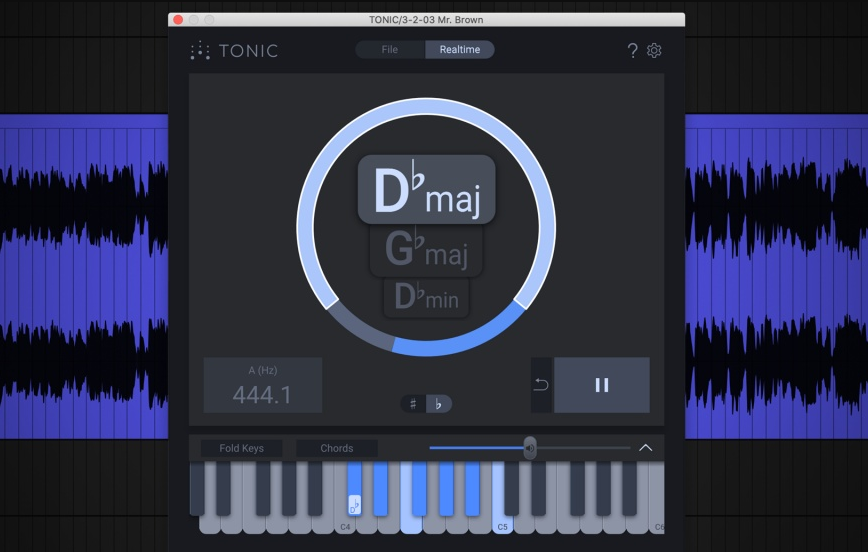This screenshot has height=552, width=868.
Task: Select the G-flat maj key result
Action: pyautogui.click(x=426, y=250)
